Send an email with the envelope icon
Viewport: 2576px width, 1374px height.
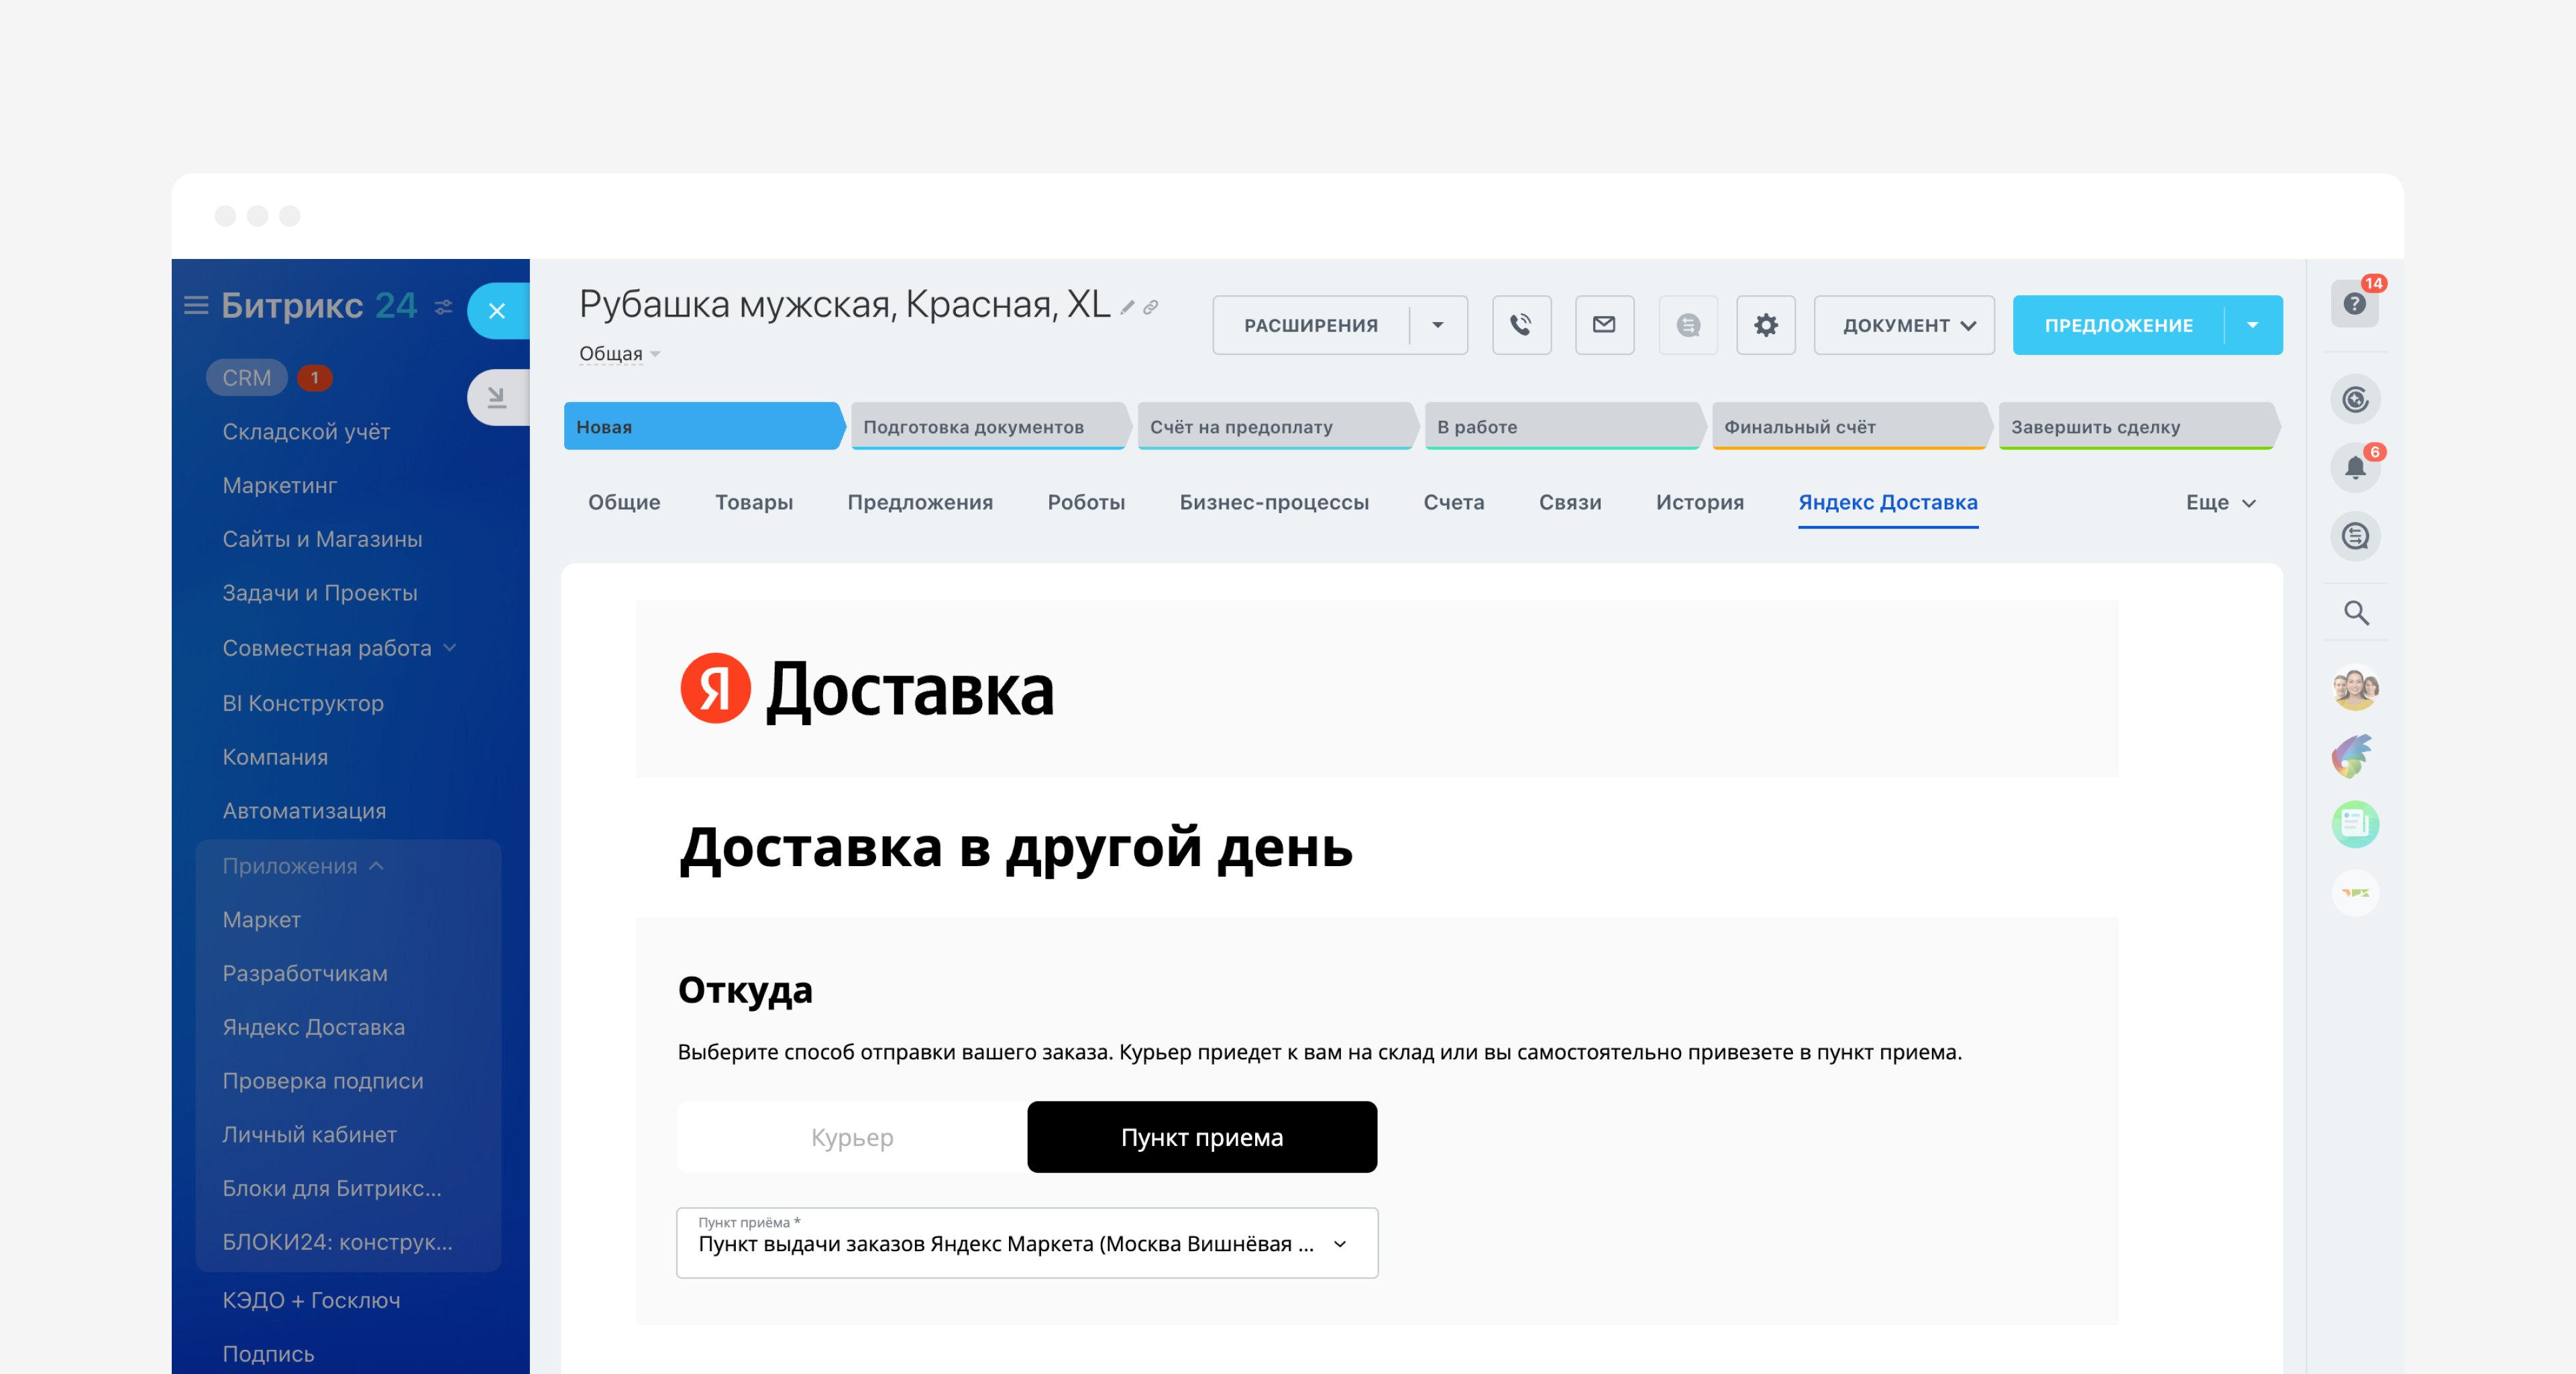[1604, 325]
